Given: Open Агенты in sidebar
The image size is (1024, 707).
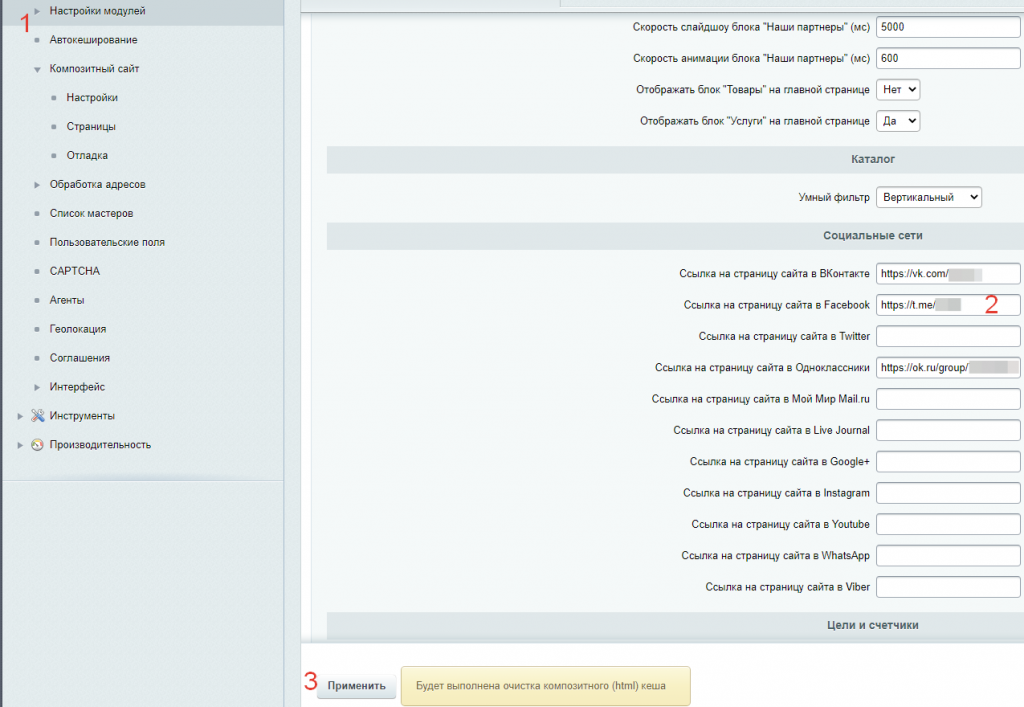Looking at the screenshot, I should click(x=67, y=300).
